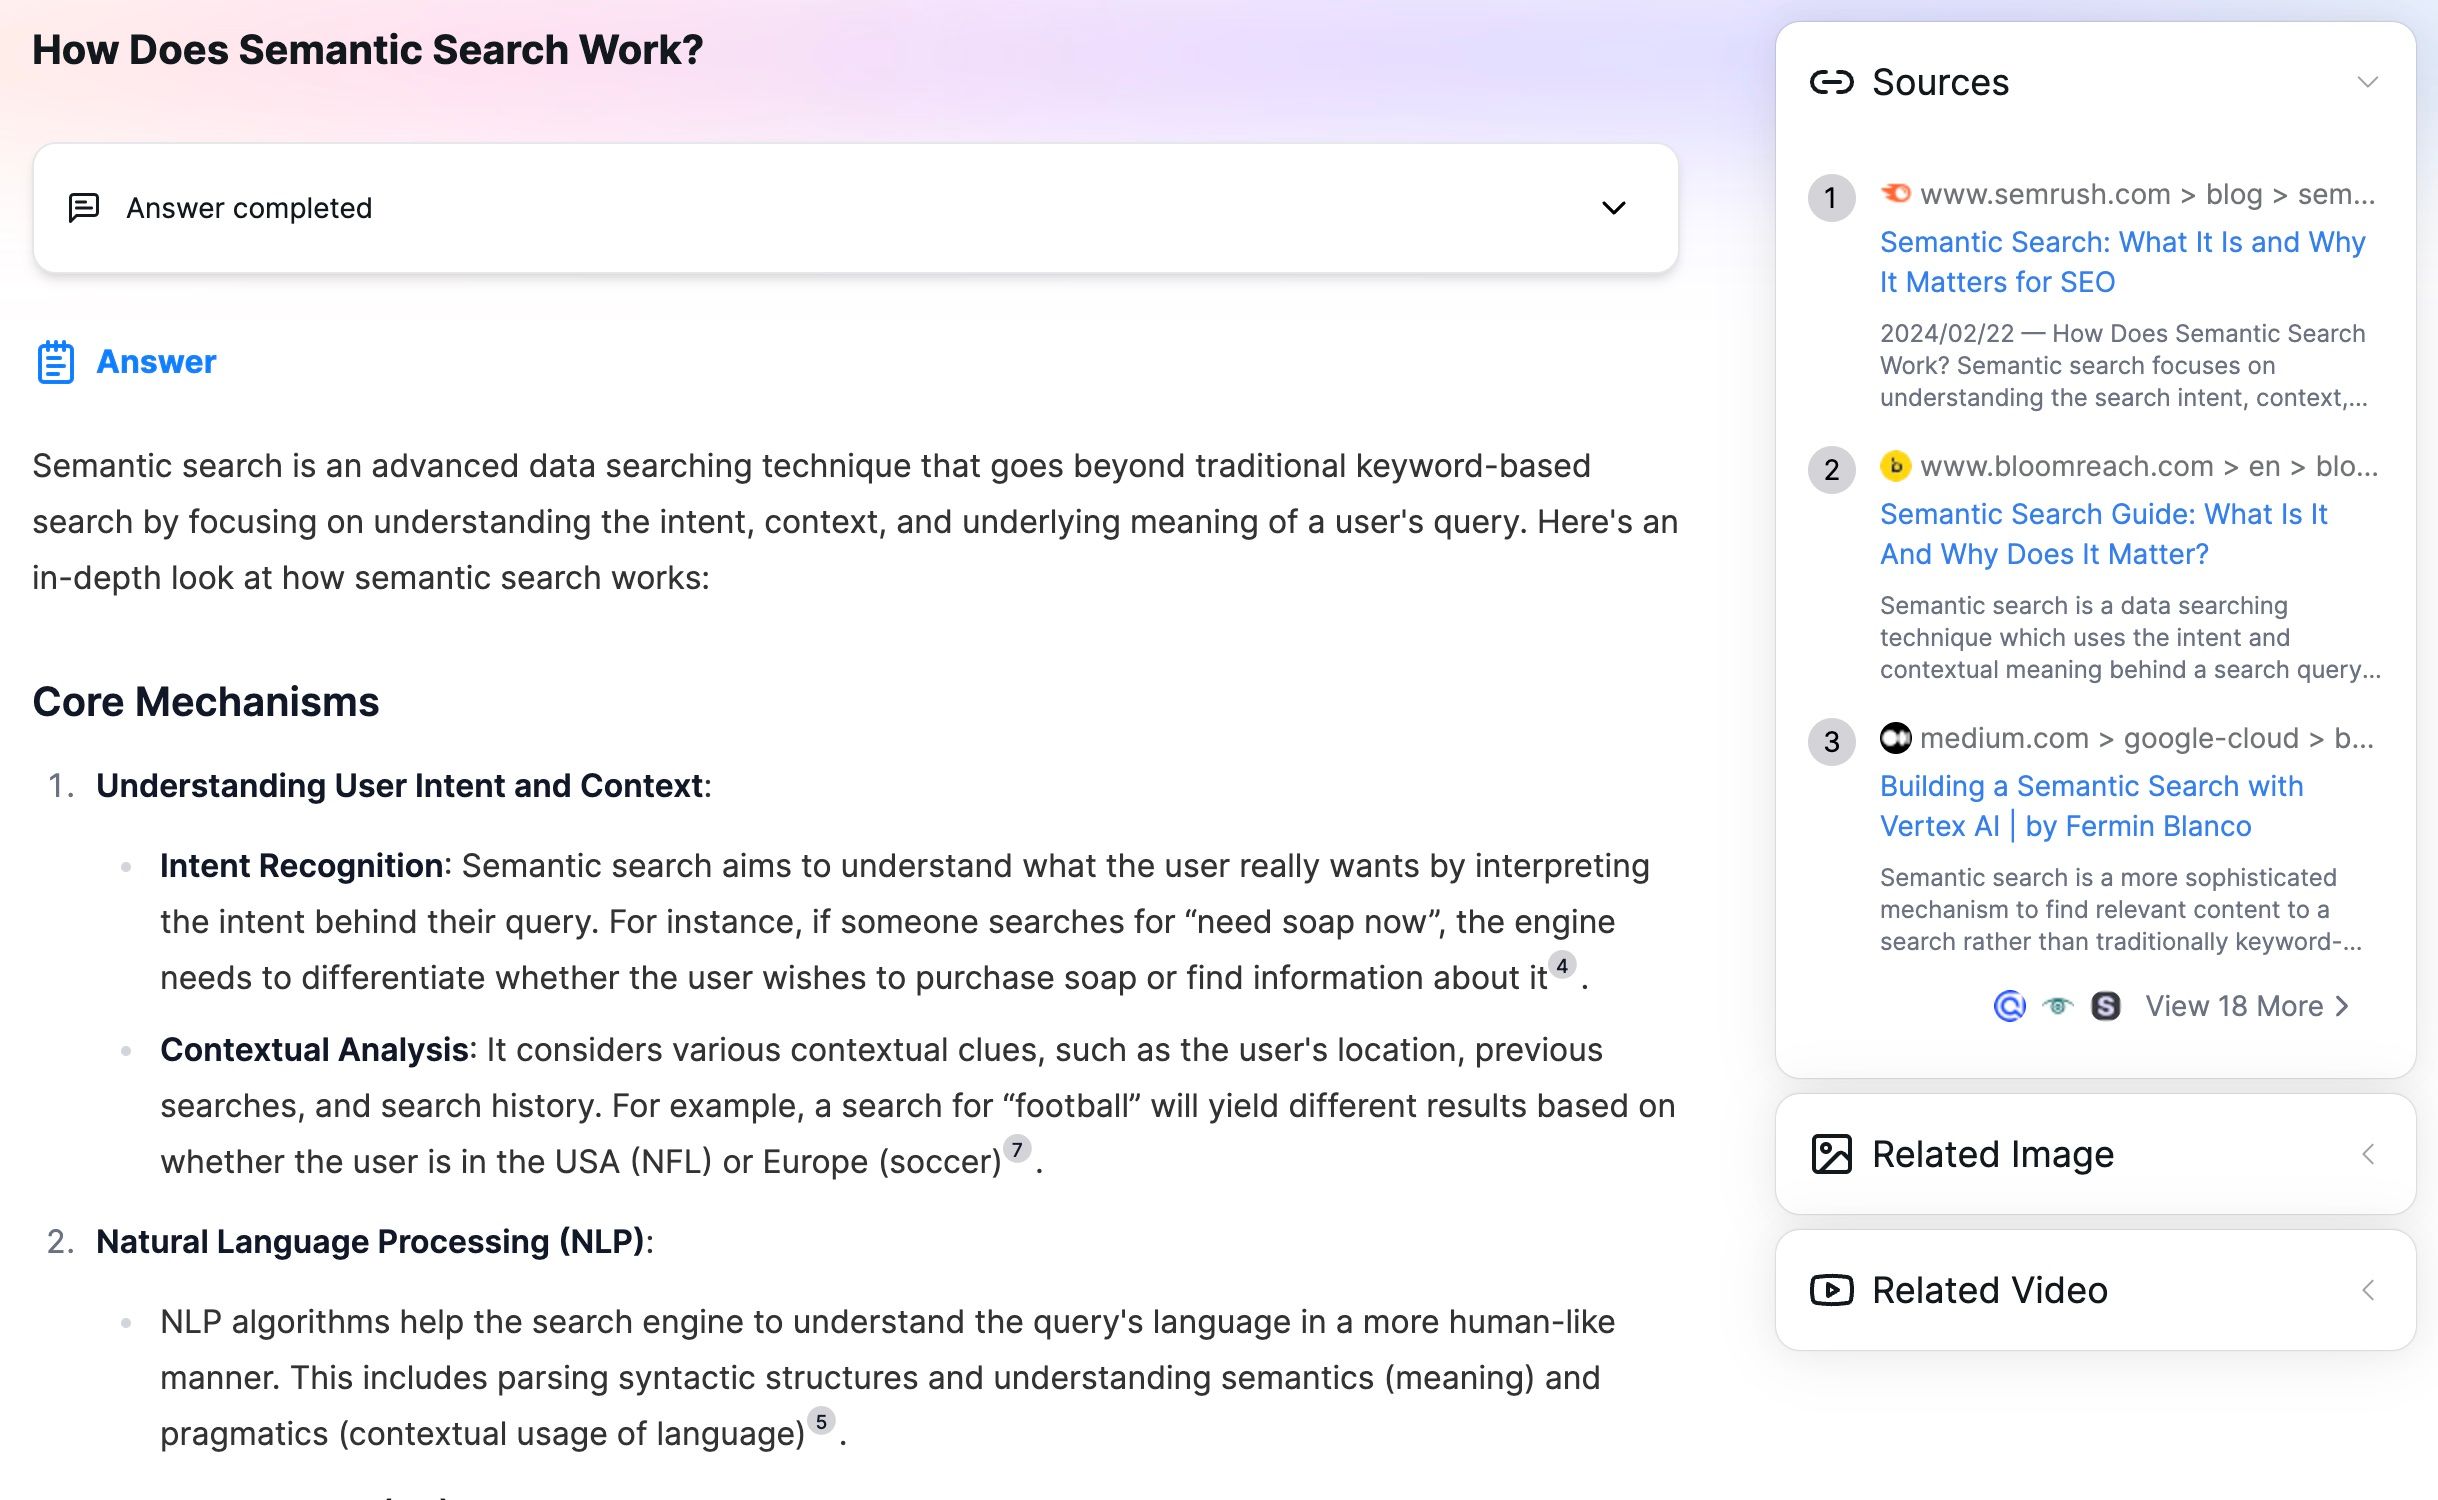Screen dimensions: 2438x1500
Task: Open Semantic Search: What It Is link
Action: pos(2122,262)
